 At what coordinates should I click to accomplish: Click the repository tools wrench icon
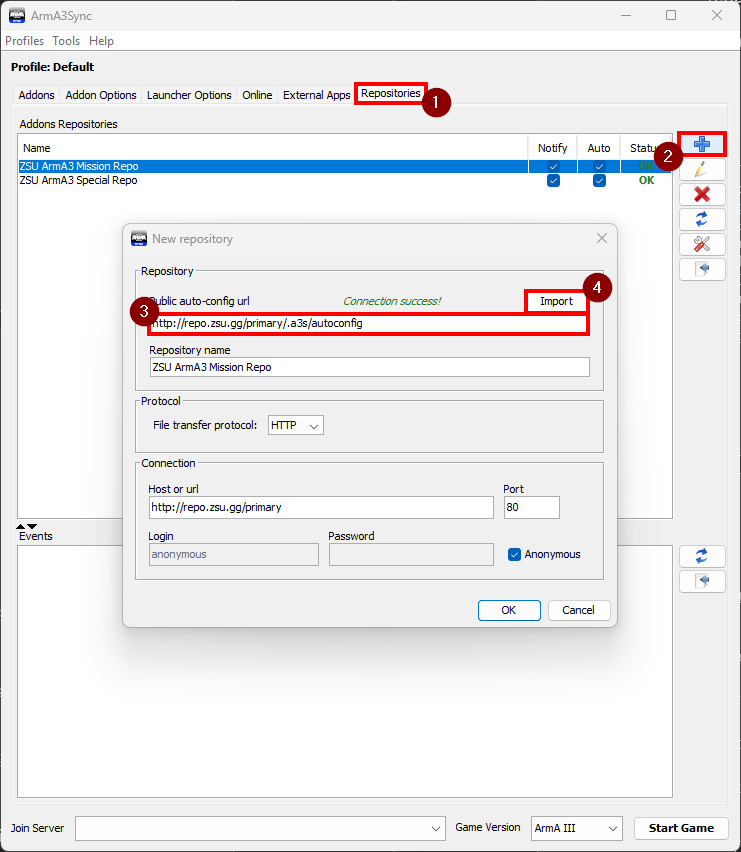702,244
